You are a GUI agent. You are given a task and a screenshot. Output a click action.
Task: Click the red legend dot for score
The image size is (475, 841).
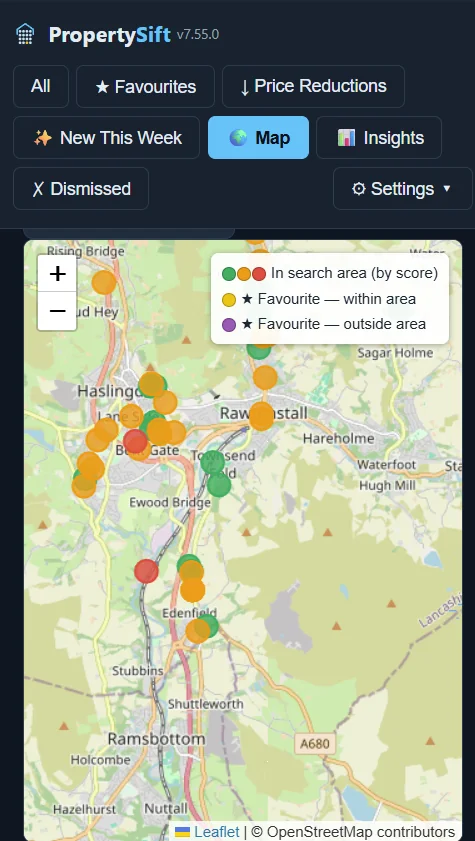coord(259,274)
